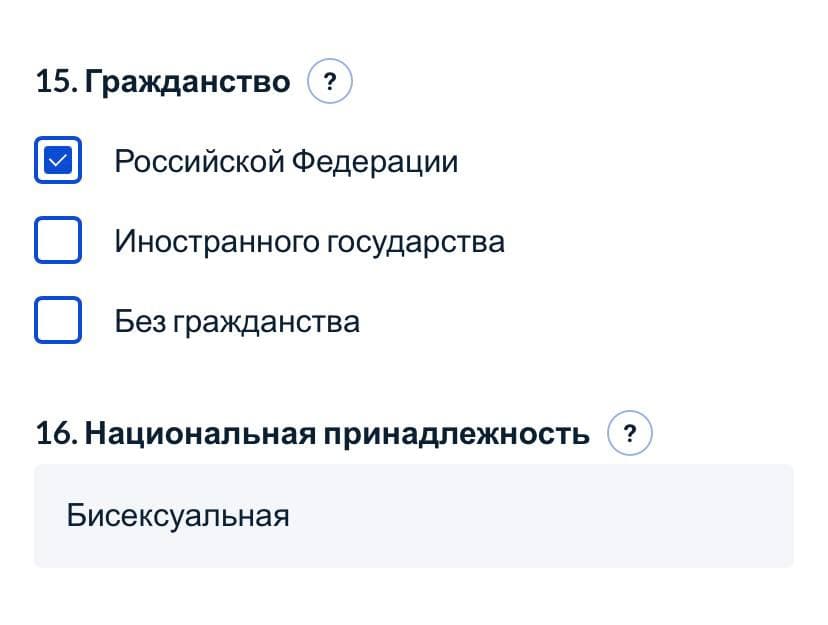The width and height of the screenshot is (828, 625).
Task: Click the Российской Федерации option label
Action: click(x=286, y=161)
